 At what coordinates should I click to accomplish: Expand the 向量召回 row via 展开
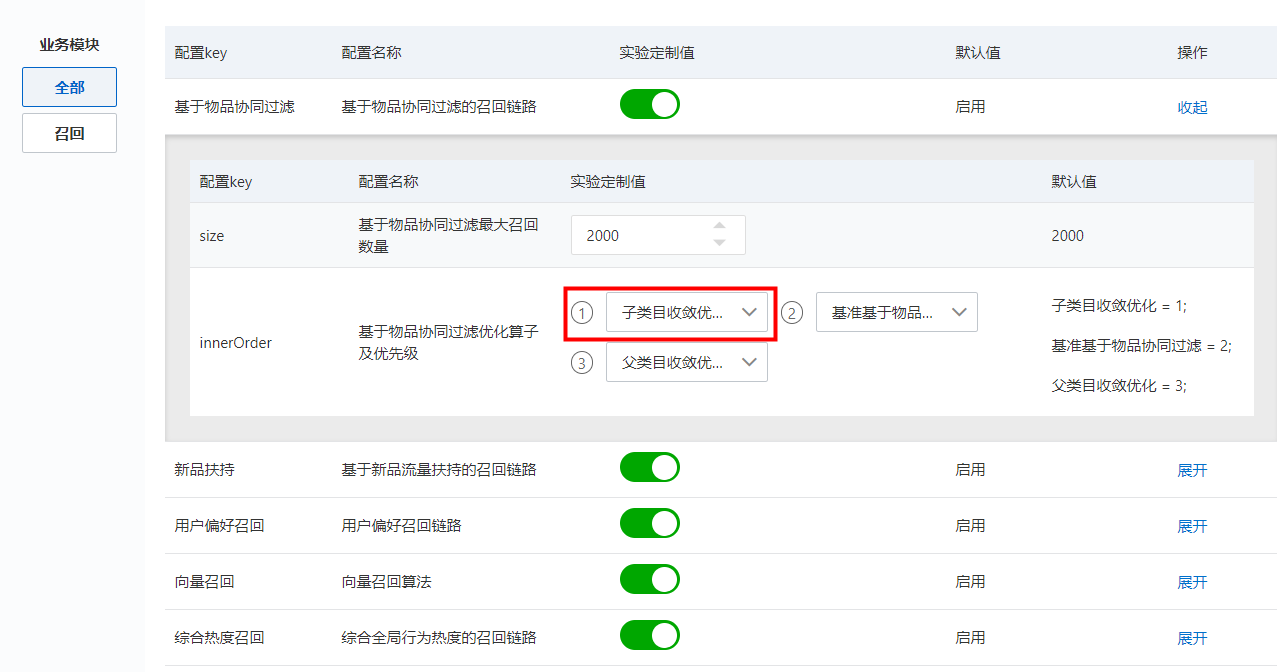[1192, 582]
